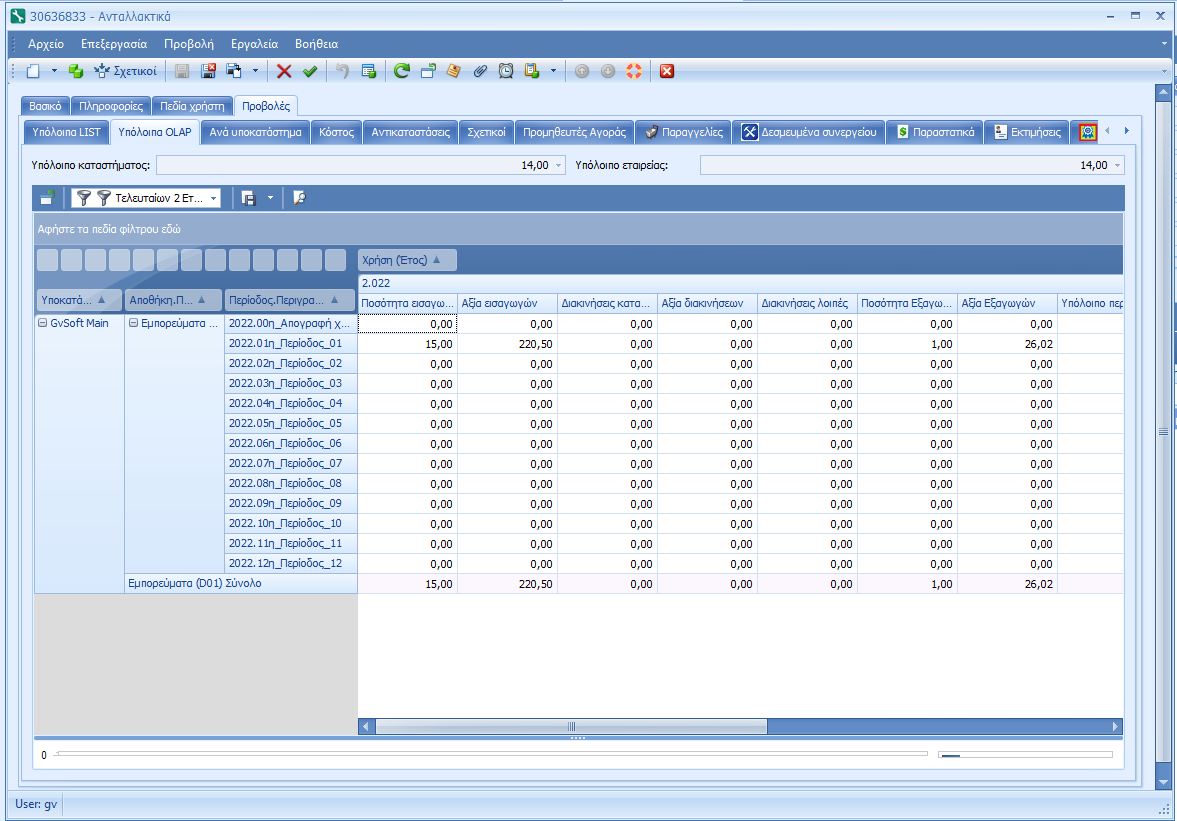Click the Αξία εισαγωγών column header
The width and height of the screenshot is (1177, 821).
(x=507, y=303)
